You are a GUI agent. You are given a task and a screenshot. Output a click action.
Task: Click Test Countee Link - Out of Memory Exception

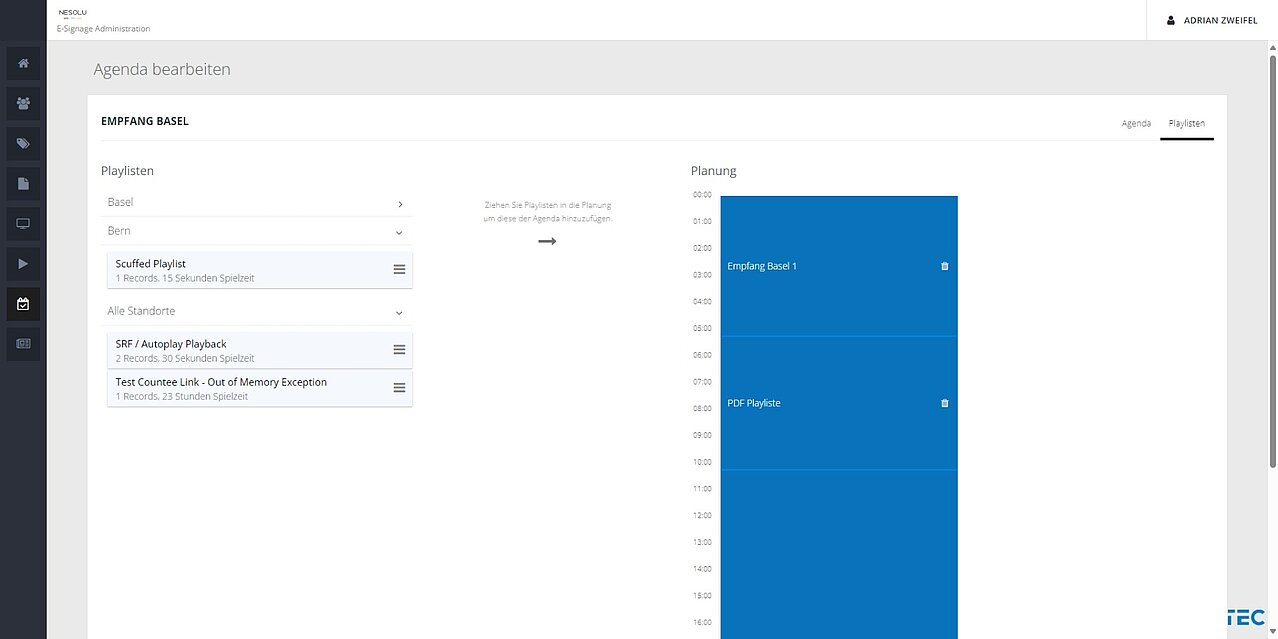(221, 382)
